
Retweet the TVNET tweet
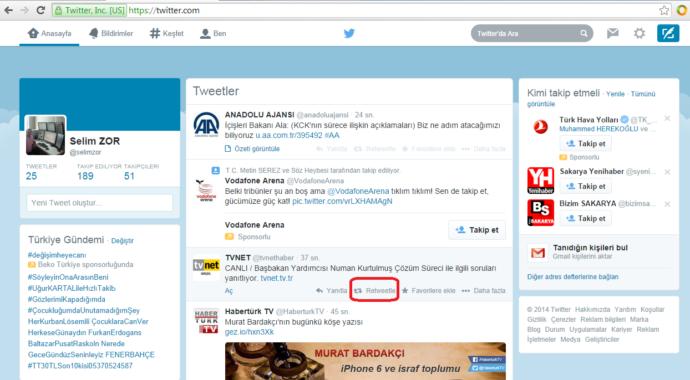point(375,291)
